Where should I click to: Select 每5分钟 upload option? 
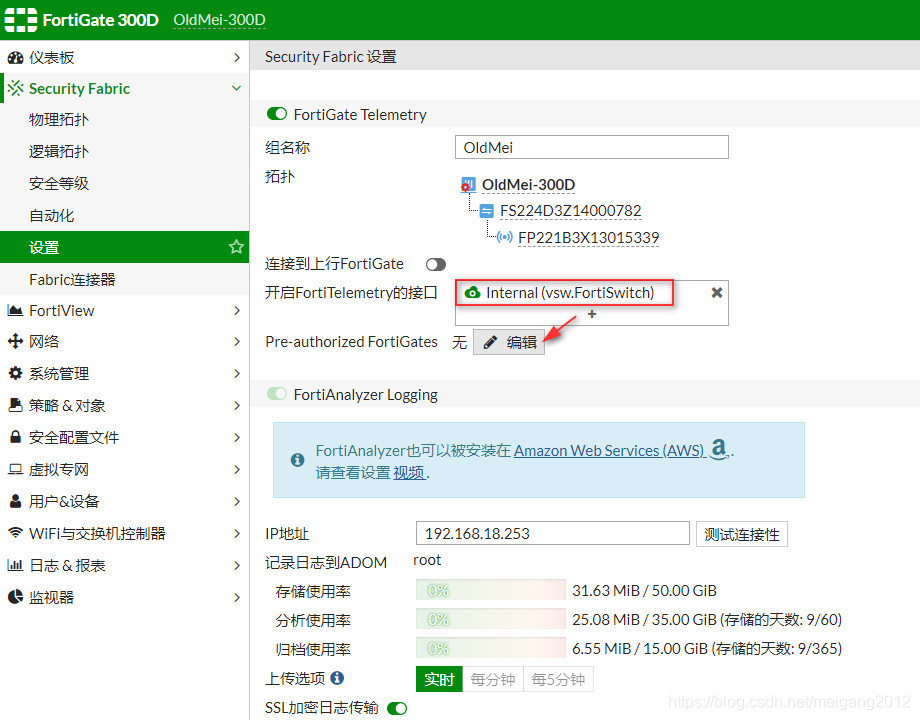pyautogui.click(x=558, y=680)
